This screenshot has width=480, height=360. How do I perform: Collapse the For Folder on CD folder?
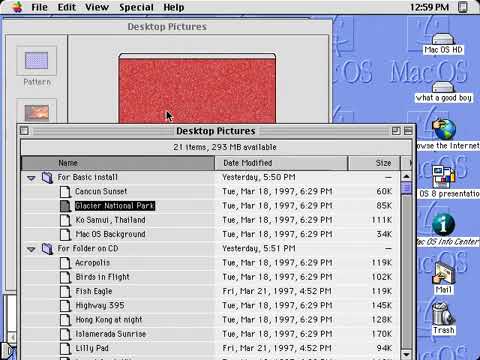31,249
